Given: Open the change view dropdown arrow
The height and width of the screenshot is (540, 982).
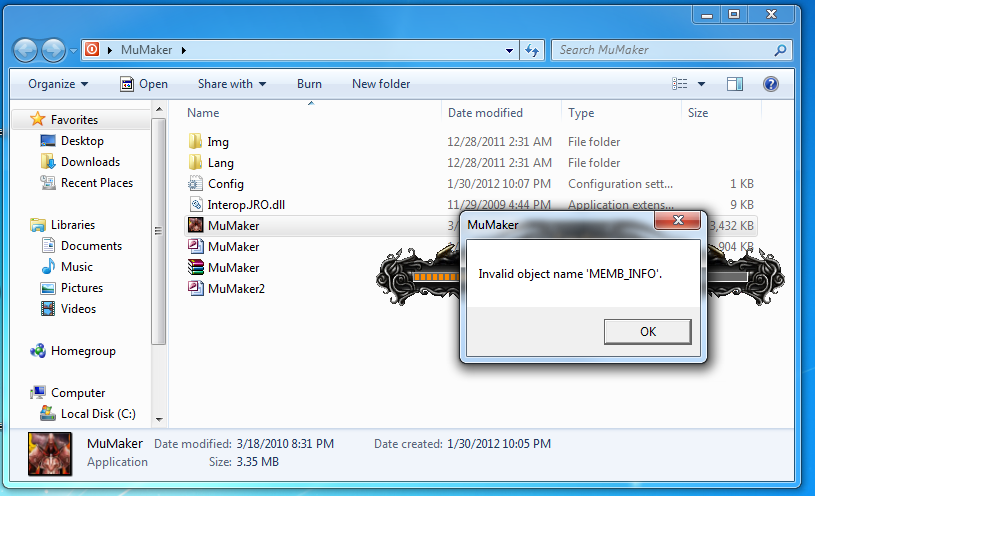Looking at the screenshot, I should tap(701, 84).
